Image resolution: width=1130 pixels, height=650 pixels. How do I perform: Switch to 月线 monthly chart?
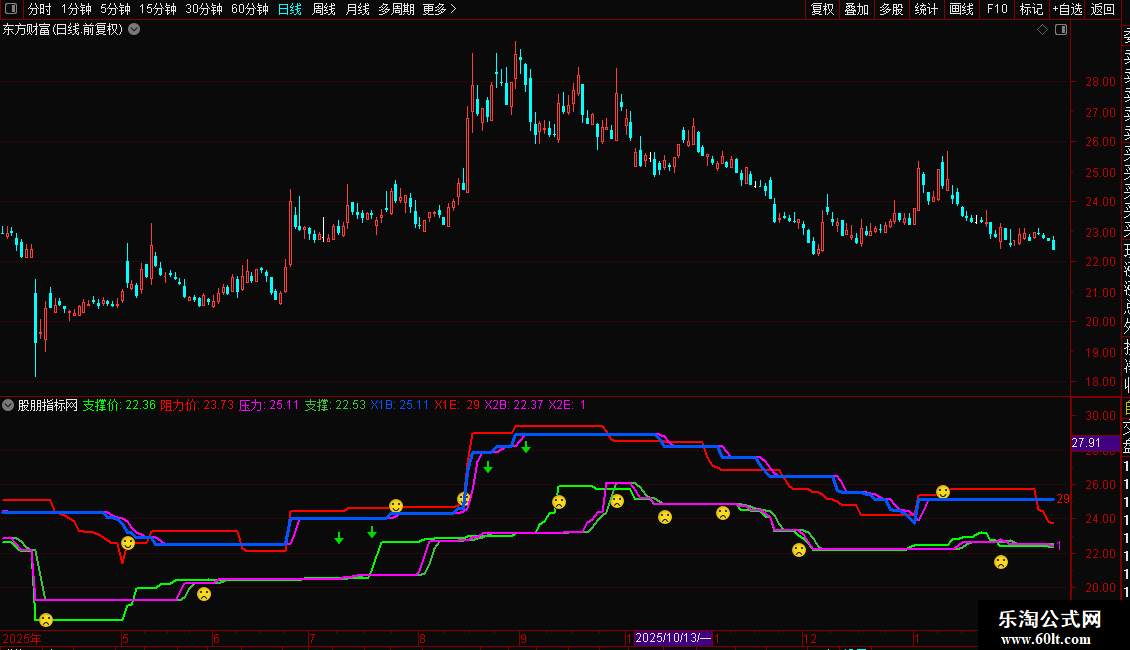pyautogui.click(x=357, y=9)
